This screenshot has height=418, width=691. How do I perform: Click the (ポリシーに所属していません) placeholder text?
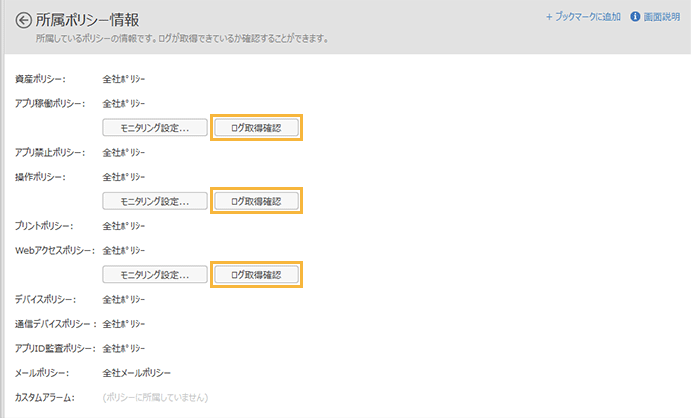[155, 398]
